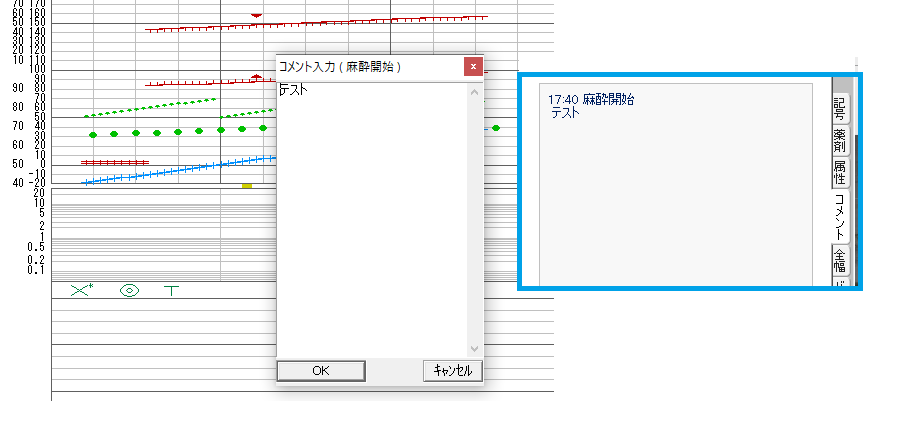Click the leftmost green dot data point
Viewport: 897px width, 424px height.
click(93, 134)
